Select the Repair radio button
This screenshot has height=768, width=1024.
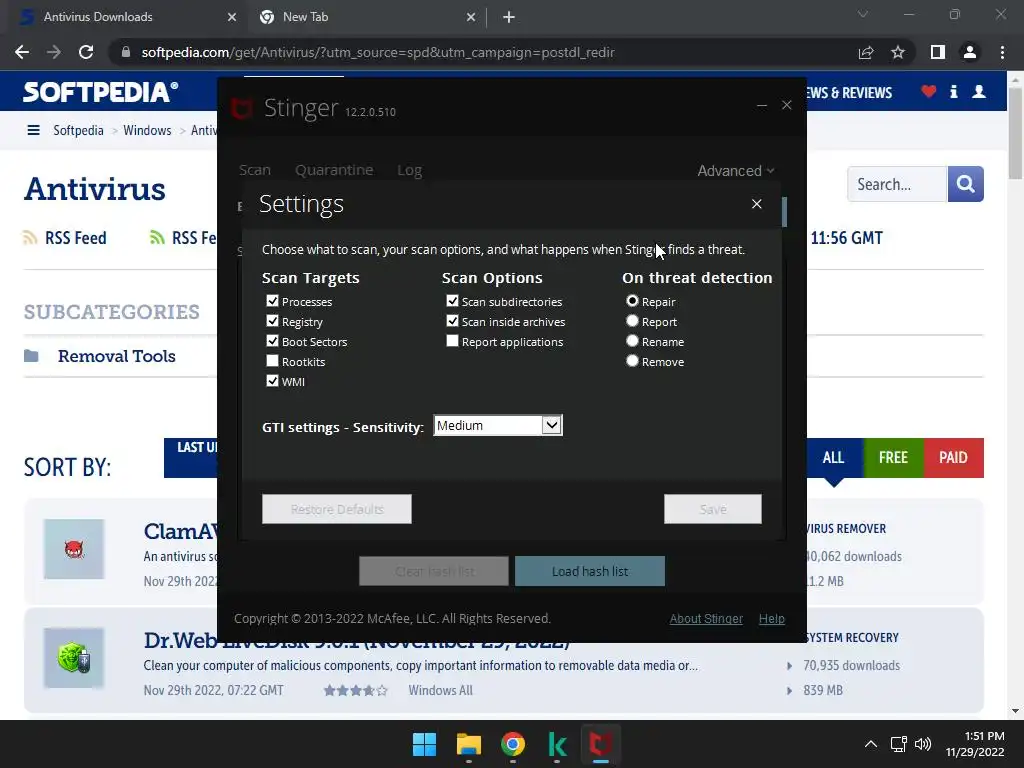click(632, 301)
